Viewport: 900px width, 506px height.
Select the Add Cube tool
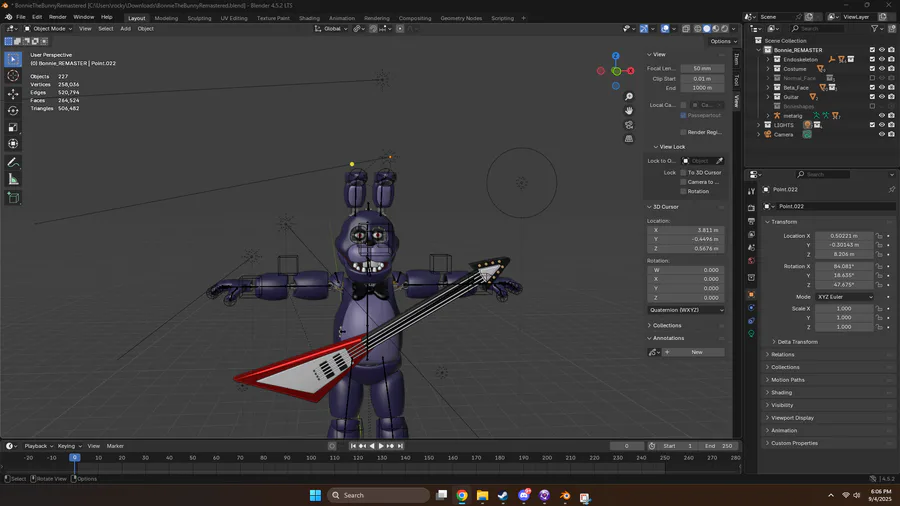13,198
